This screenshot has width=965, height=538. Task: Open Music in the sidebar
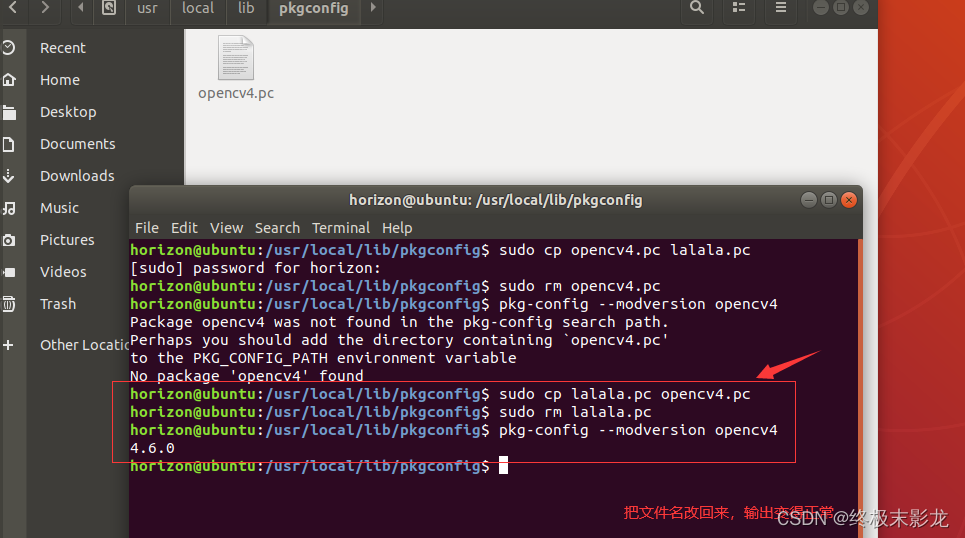pos(60,208)
